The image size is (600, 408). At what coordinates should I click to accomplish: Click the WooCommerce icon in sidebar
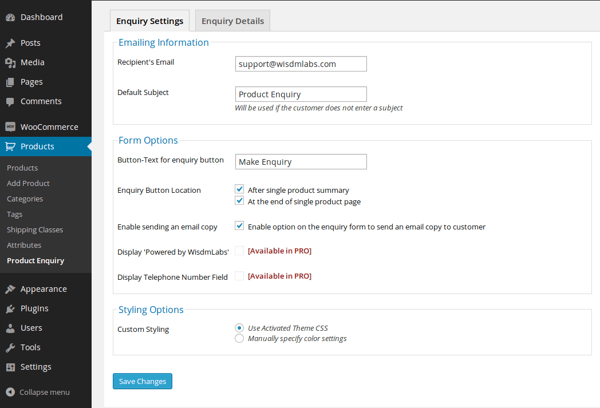click(x=10, y=127)
